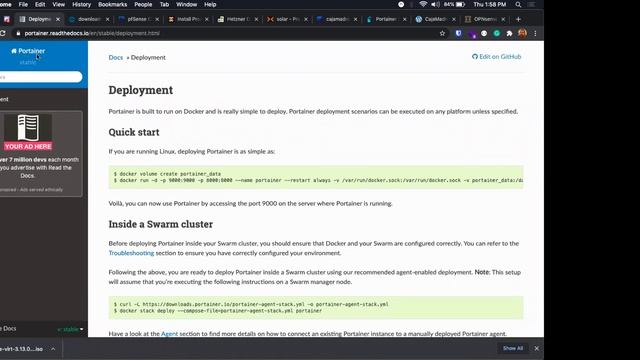Viewport: 640px width, 360px height.
Task: Open Chrome three-dot menu
Action: (535, 33)
